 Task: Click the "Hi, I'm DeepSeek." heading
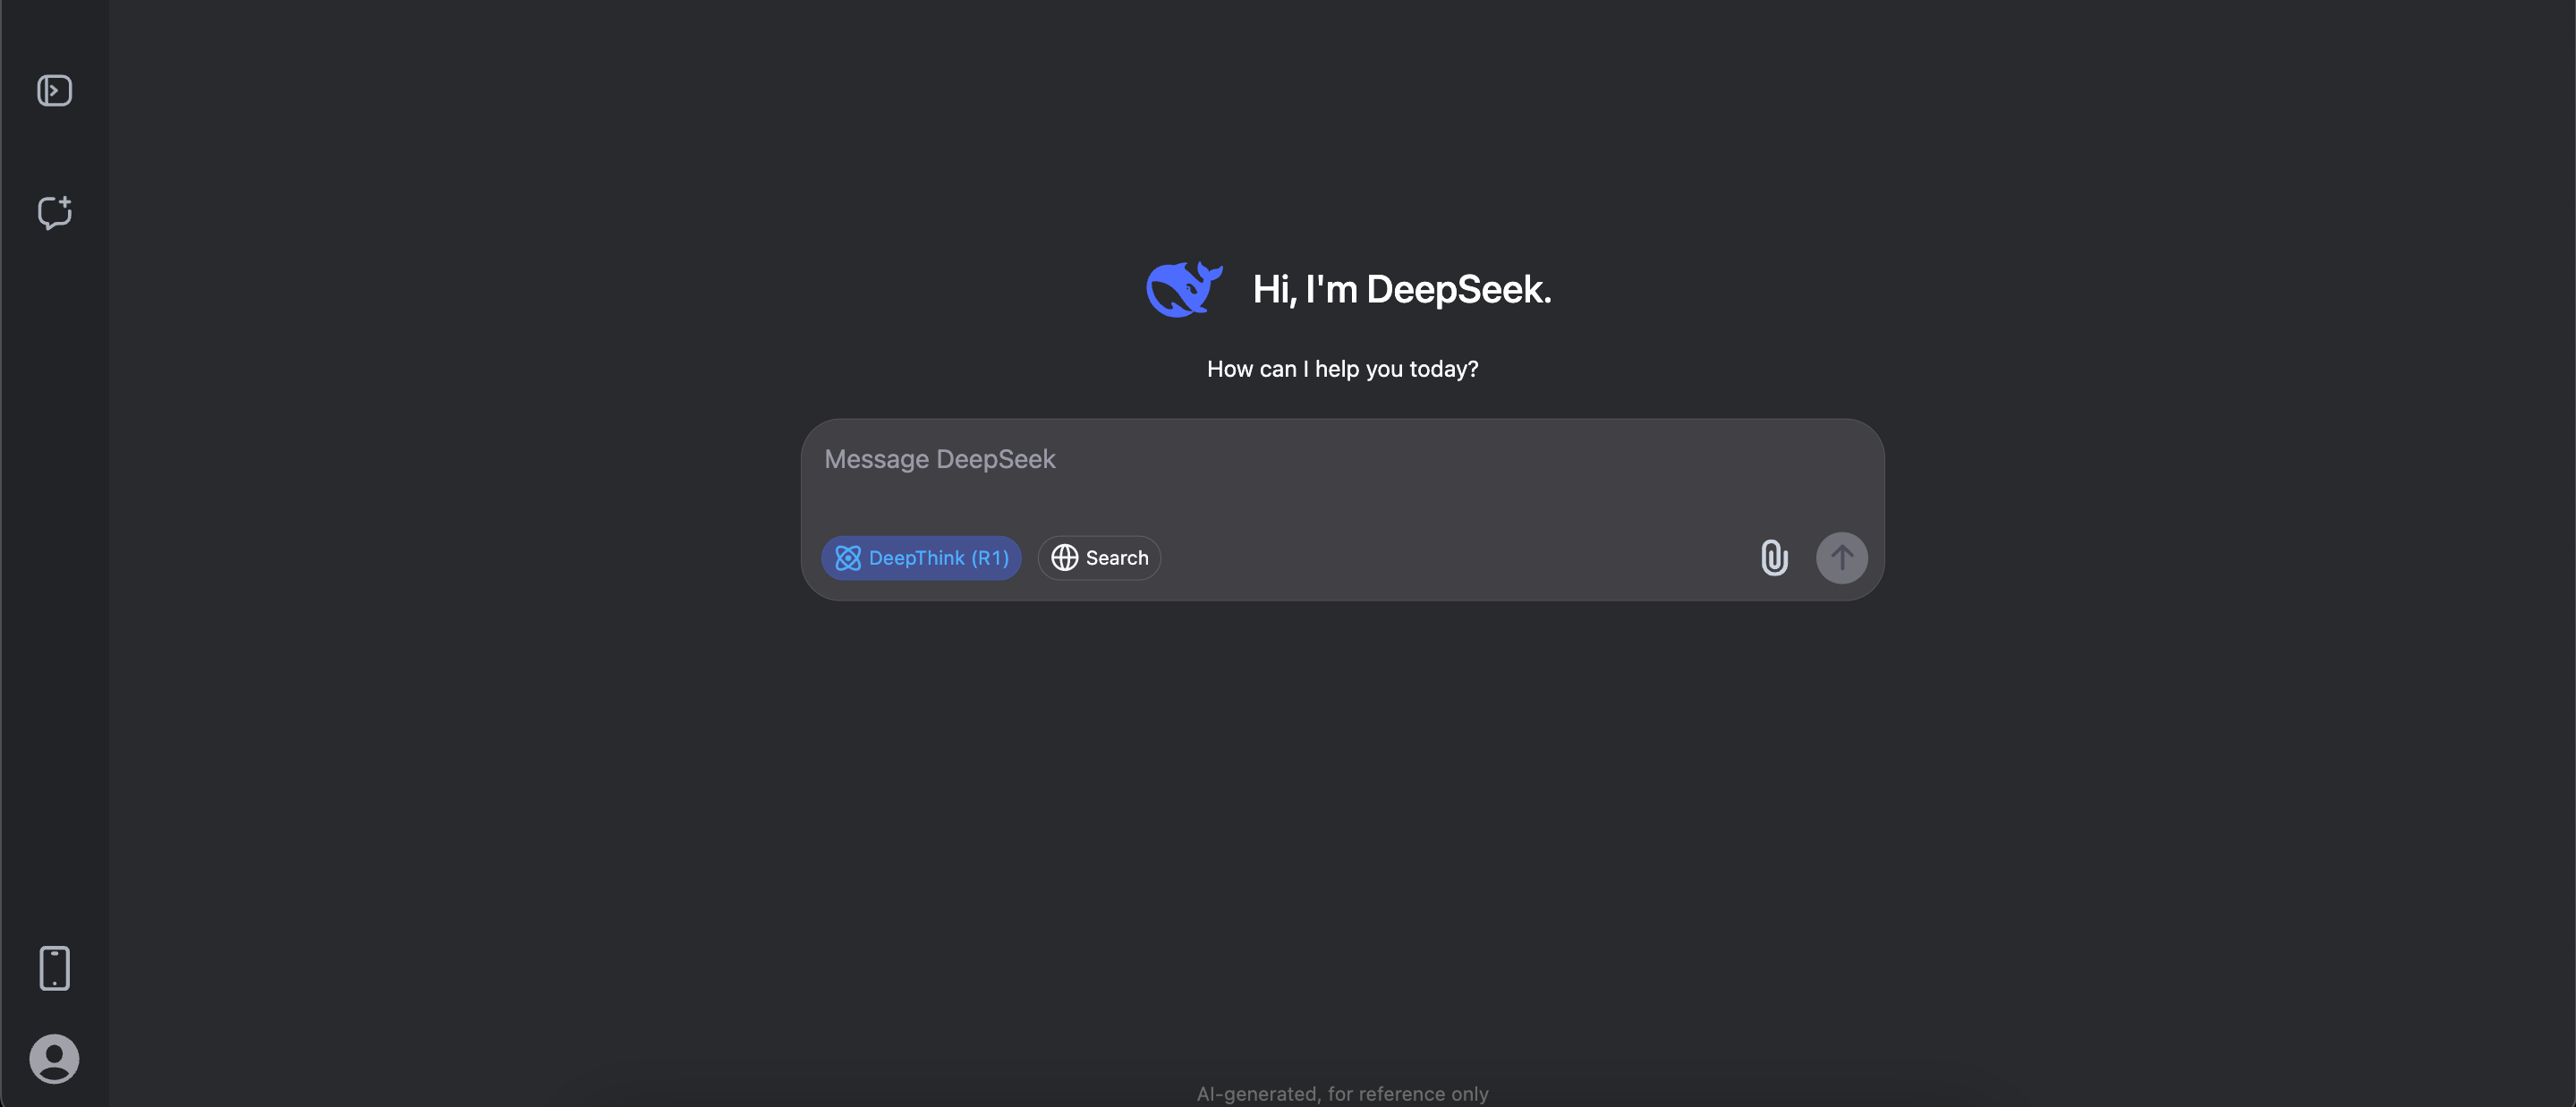(x=1401, y=289)
